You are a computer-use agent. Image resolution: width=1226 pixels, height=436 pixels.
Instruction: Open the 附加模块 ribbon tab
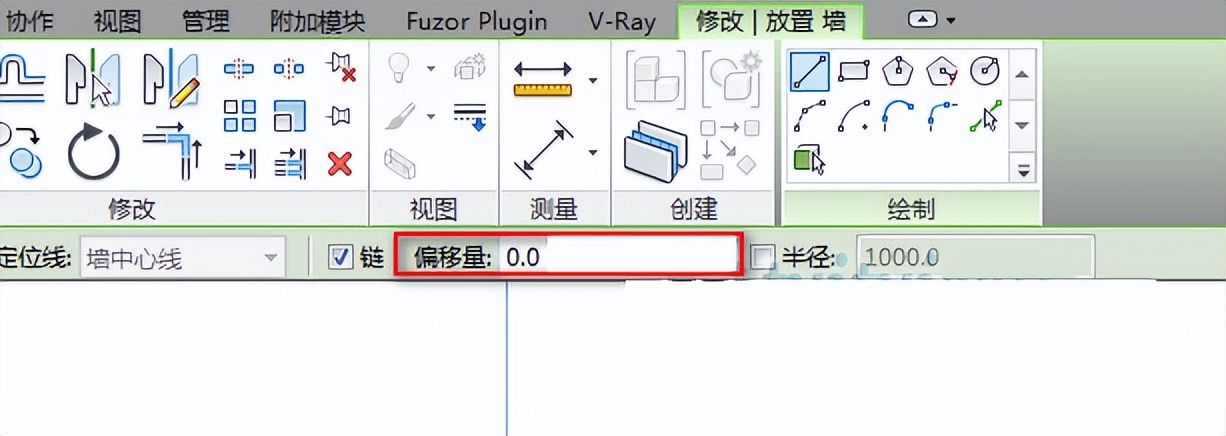point(318,21)
